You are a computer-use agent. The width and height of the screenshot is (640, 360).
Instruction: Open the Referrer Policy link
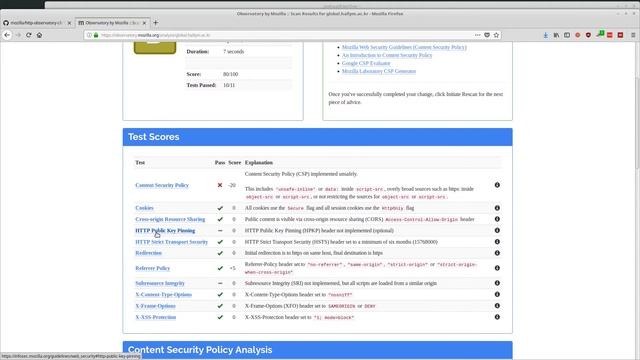click(x=153, y=268)
